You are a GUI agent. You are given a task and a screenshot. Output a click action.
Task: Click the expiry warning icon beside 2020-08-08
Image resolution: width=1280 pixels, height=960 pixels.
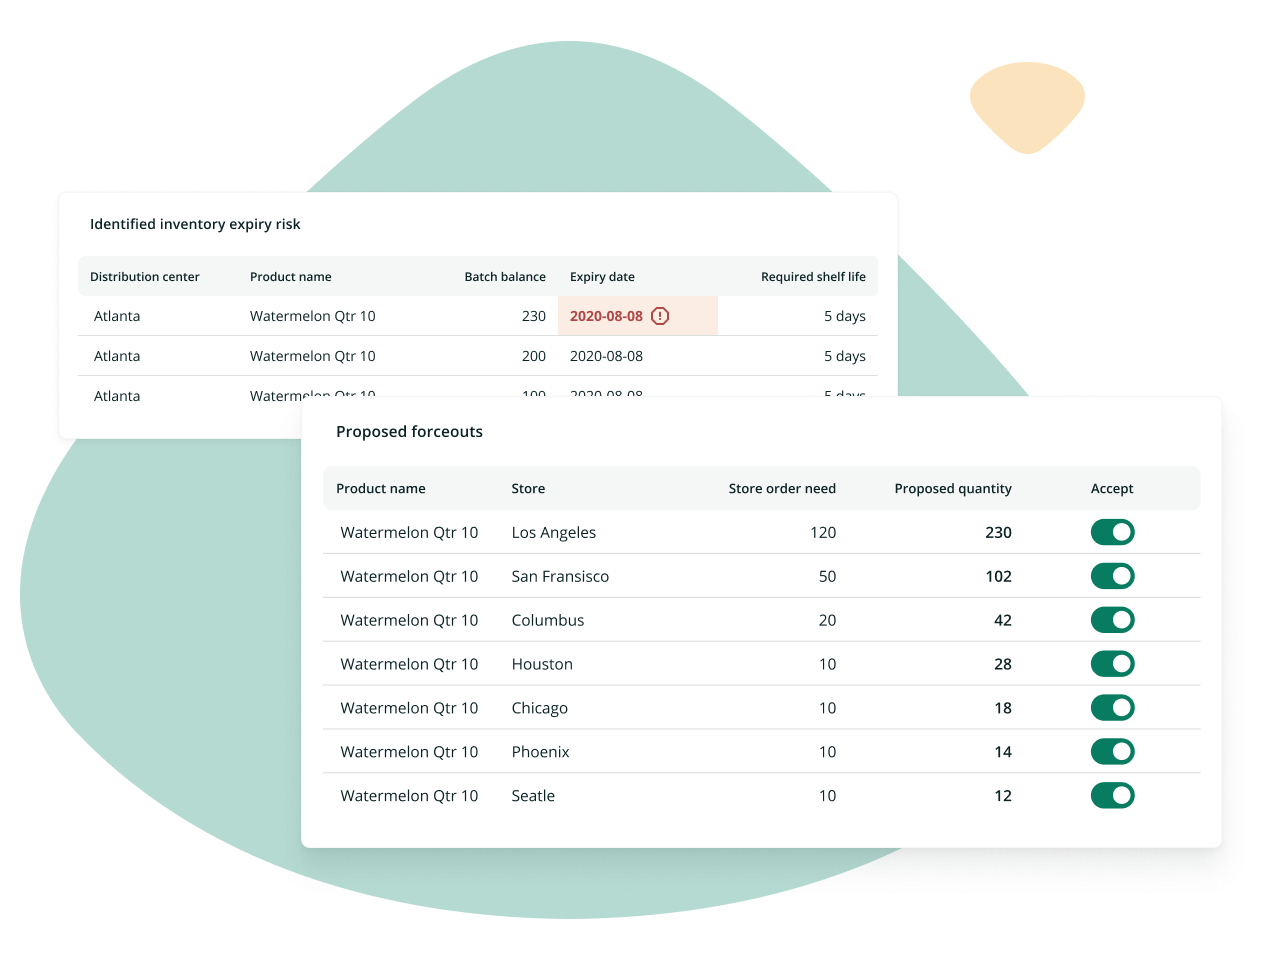click(x=659, y=315)
